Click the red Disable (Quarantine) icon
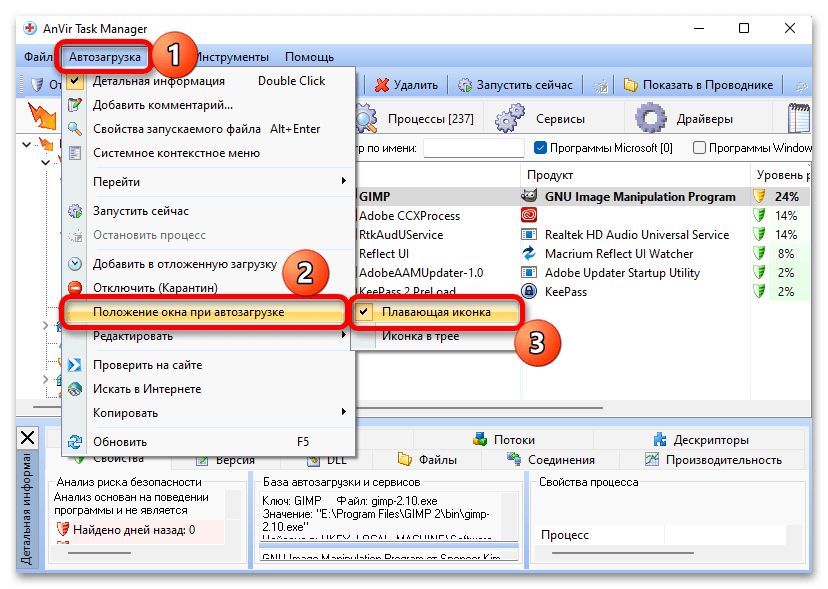 point(75,288)
